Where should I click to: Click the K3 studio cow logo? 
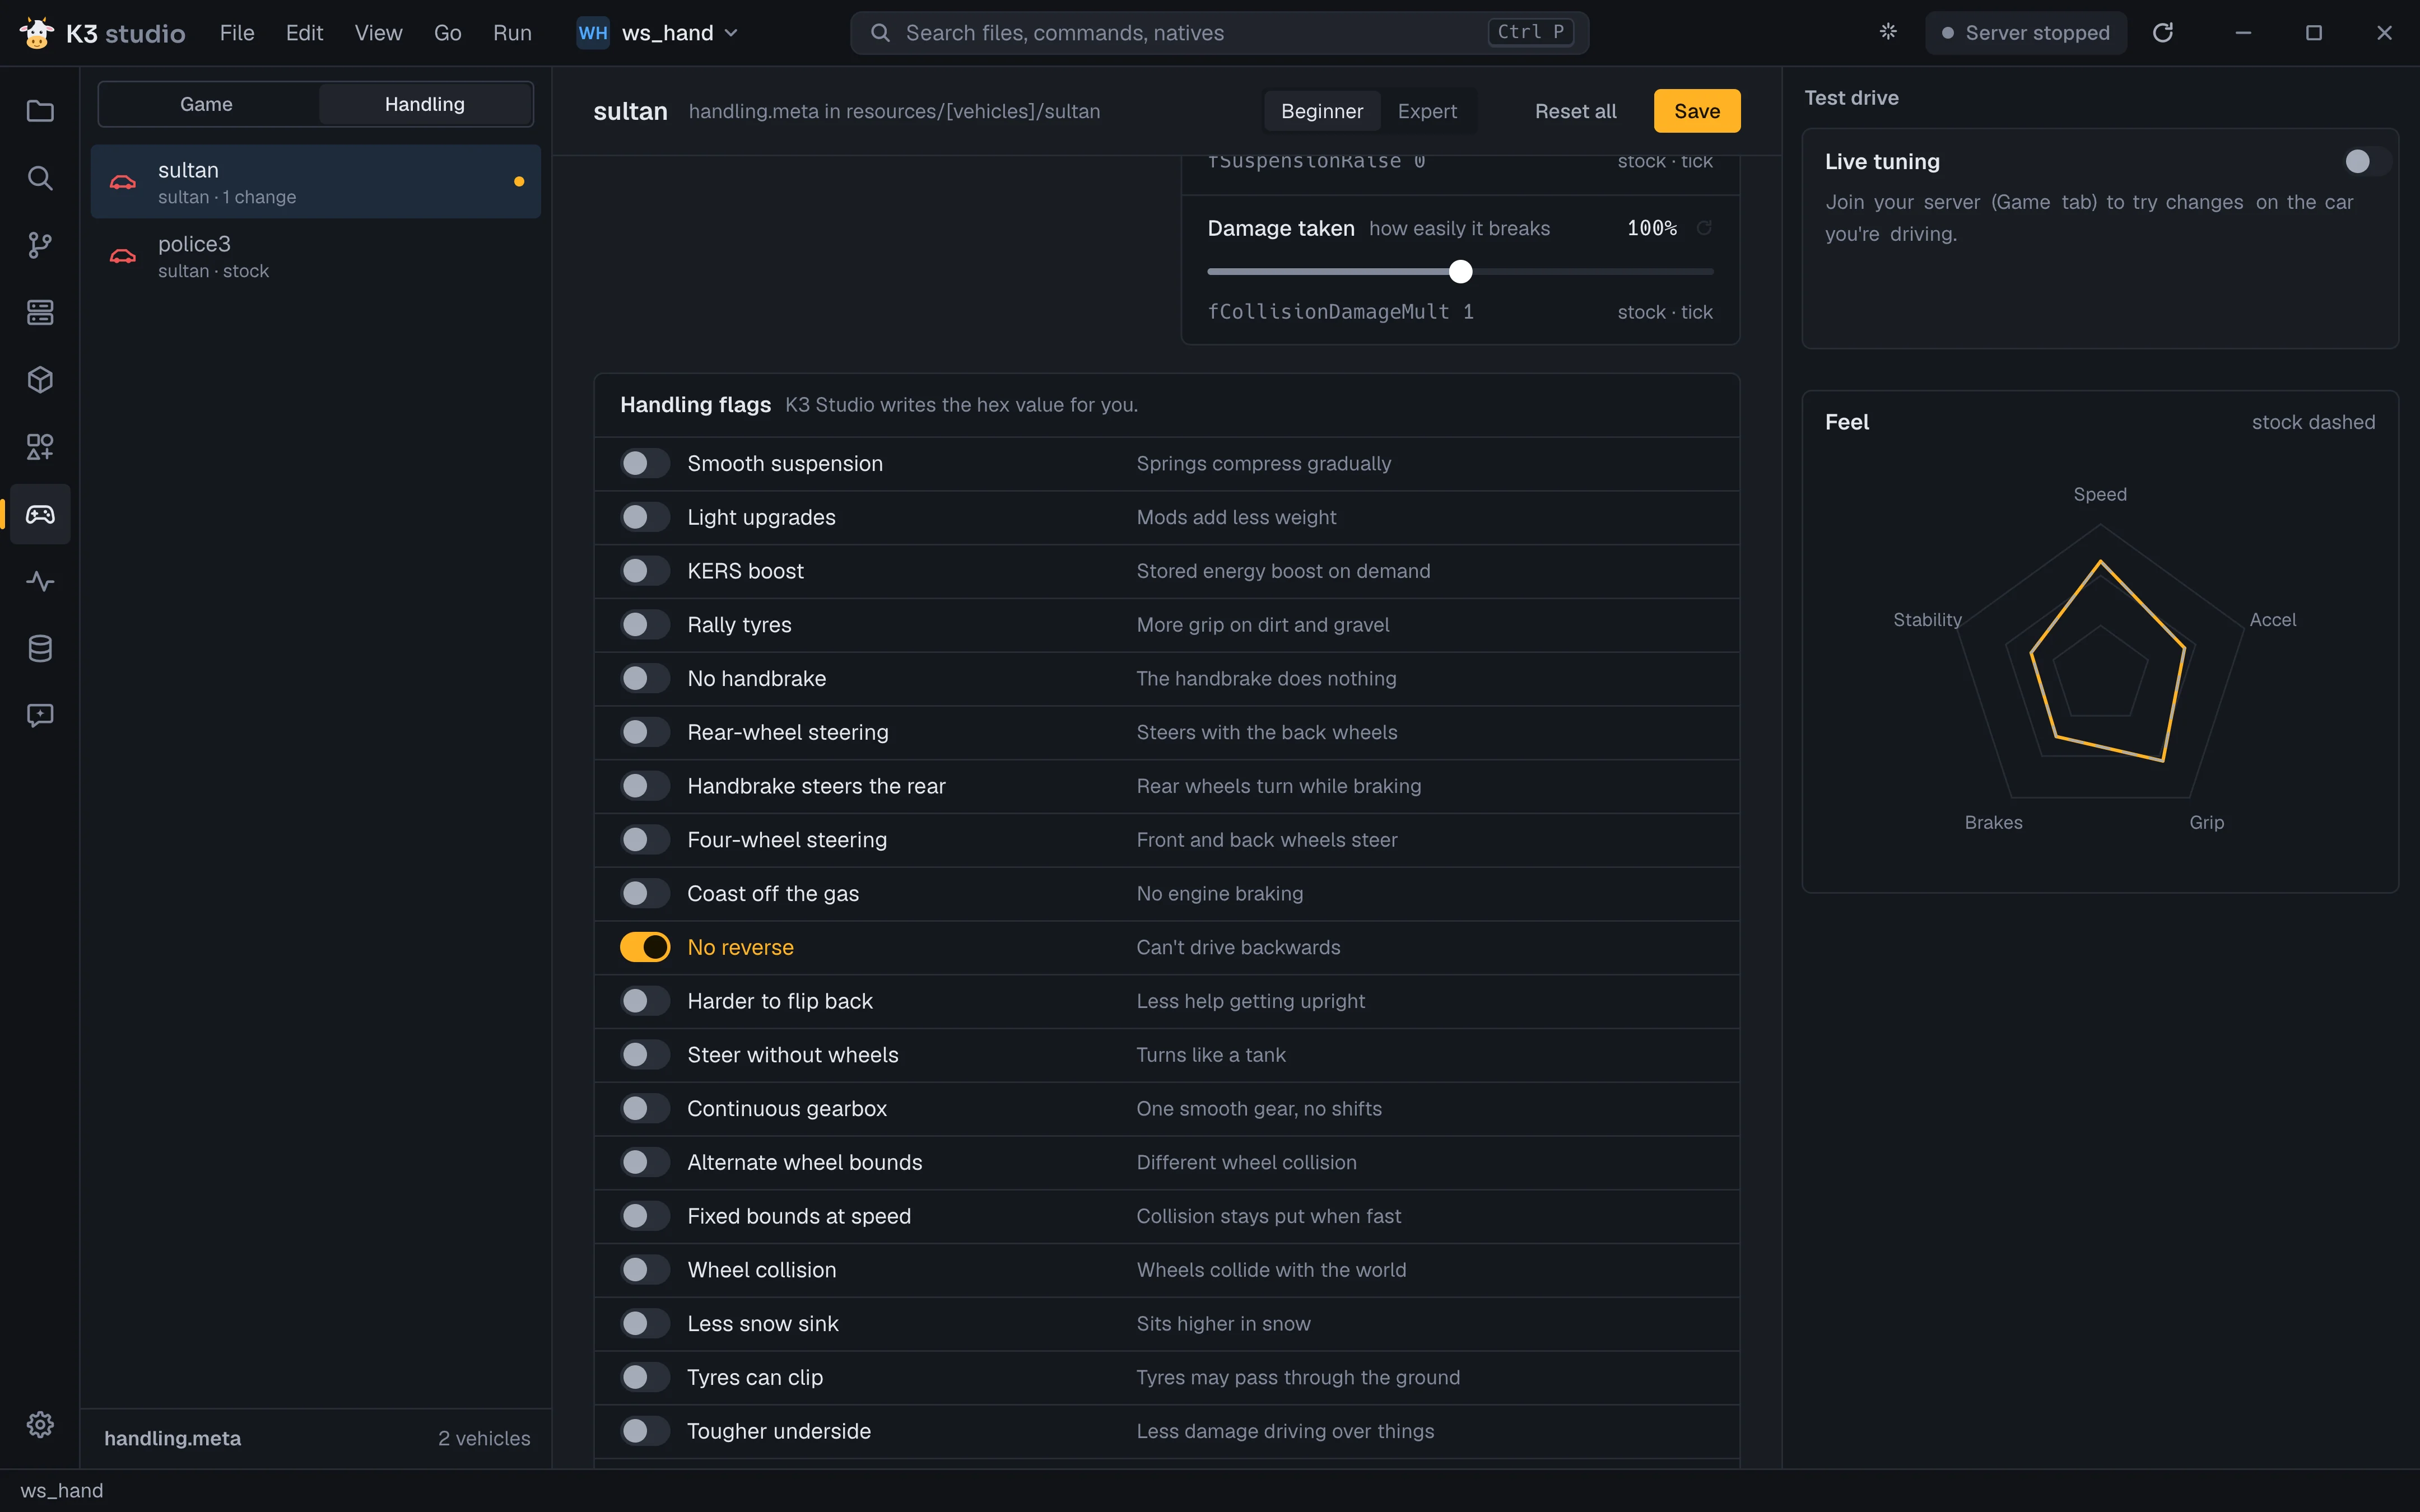pyautogui.click(x=37, y=33)
